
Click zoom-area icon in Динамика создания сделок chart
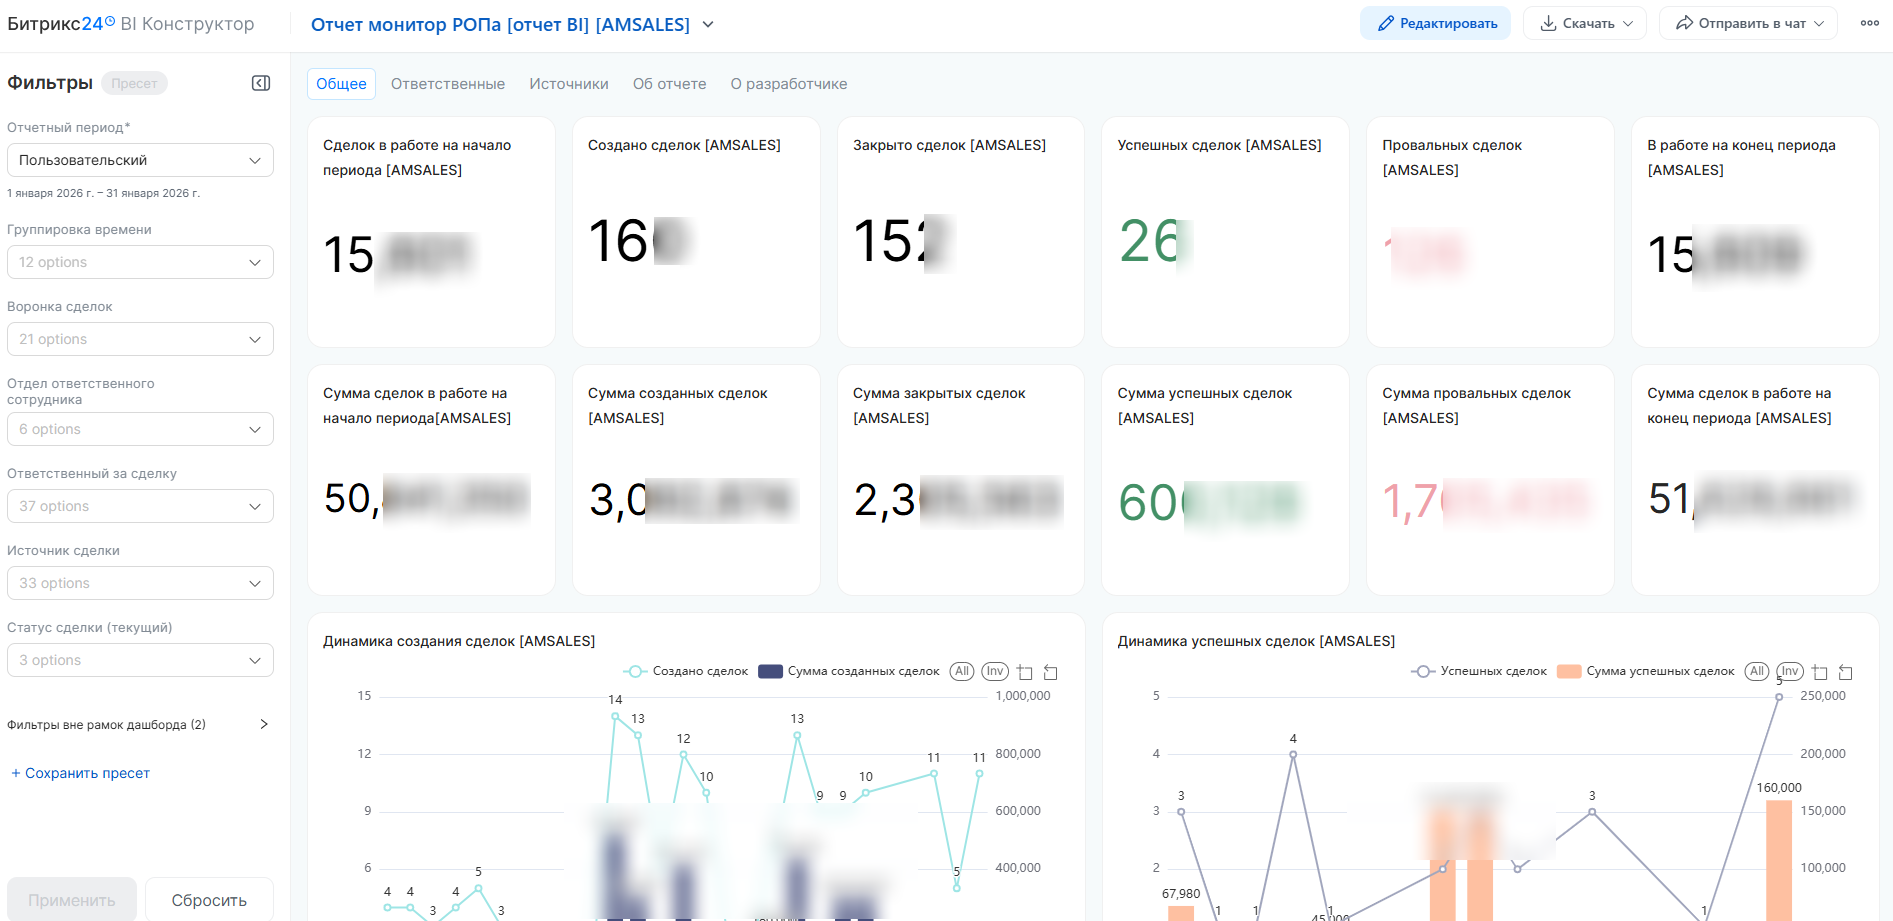[x=1025, y=672]
